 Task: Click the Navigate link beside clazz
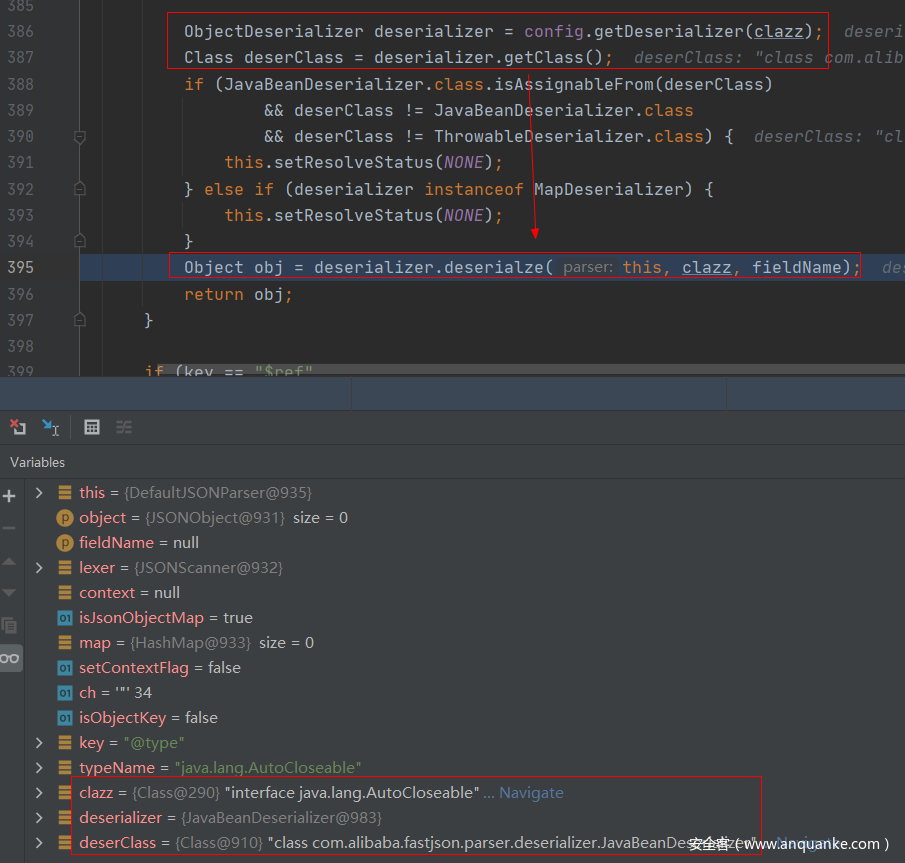pos(531,793)
